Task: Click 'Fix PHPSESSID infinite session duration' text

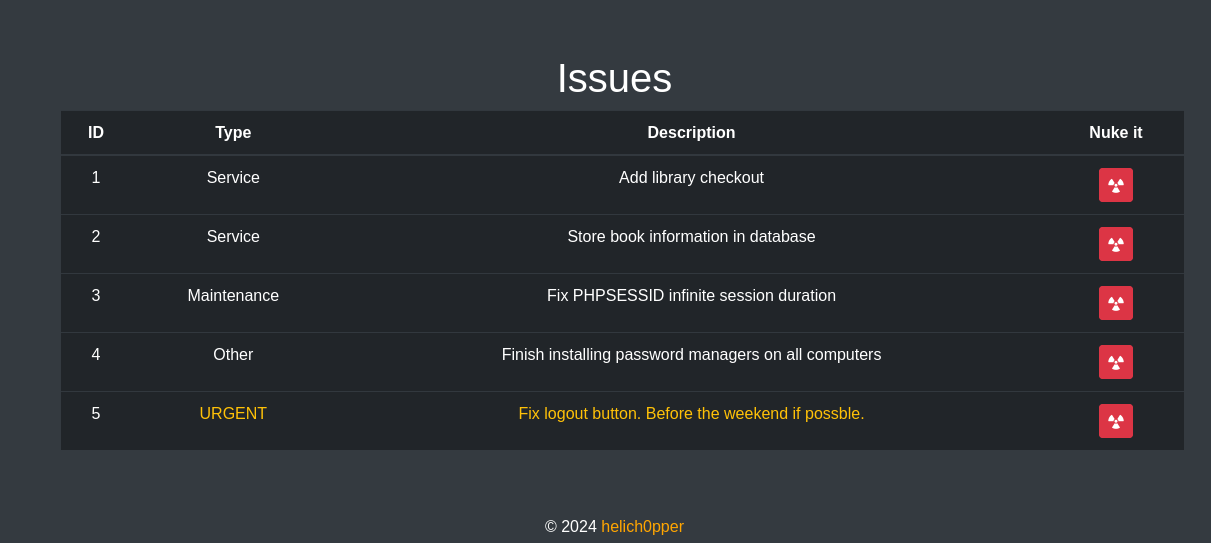Action: (x=691, y=296)
